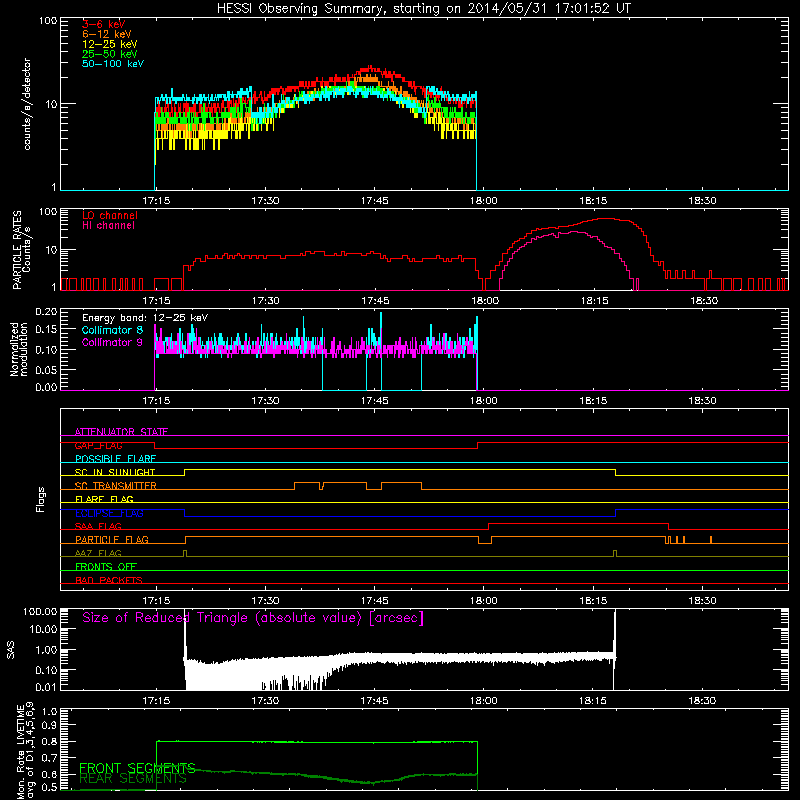Click the 0.8 tick on livetime axis
The image size is (800, 800).
pyautogui.click(x=49, y=742)
